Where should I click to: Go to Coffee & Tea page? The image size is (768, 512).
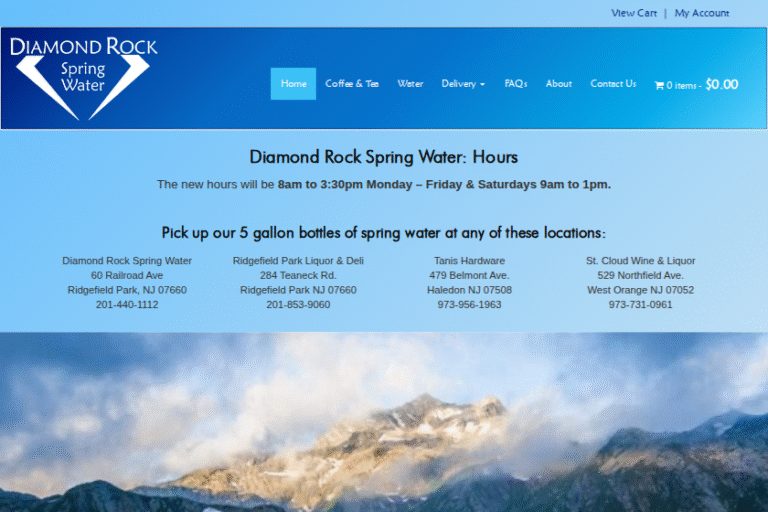pyautogui.click(x=352, y=84)
